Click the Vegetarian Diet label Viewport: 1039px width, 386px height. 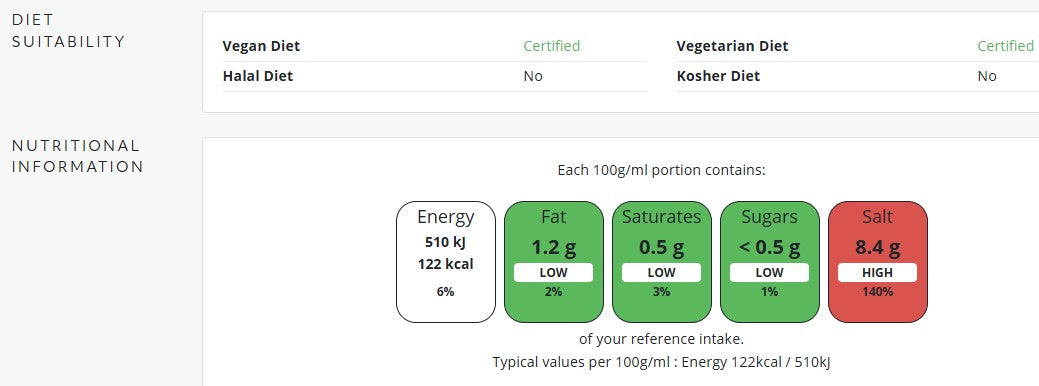tap(732, 46)
